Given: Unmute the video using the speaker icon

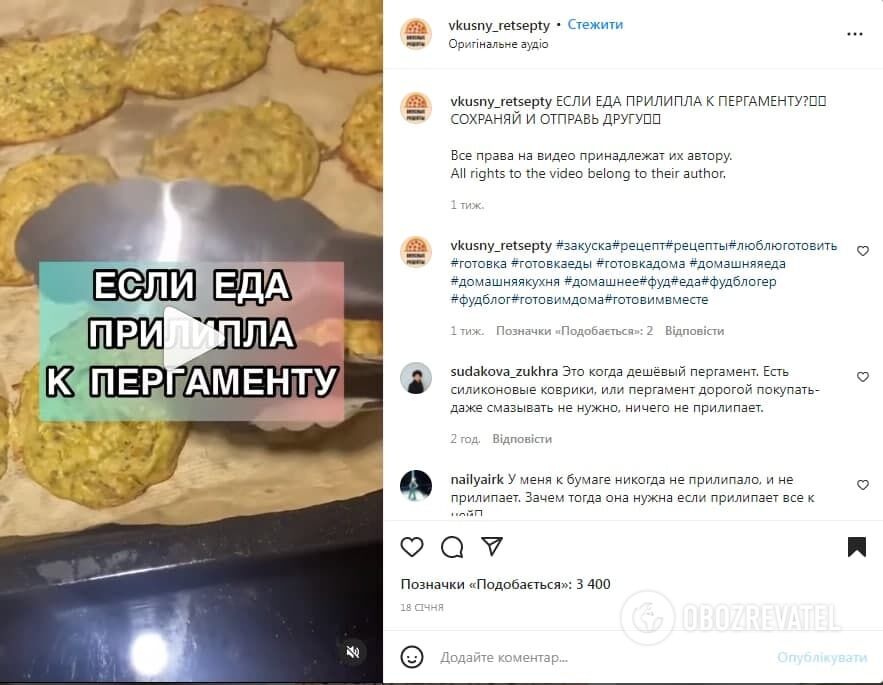Looking at the screenshot, I should 353,652.
